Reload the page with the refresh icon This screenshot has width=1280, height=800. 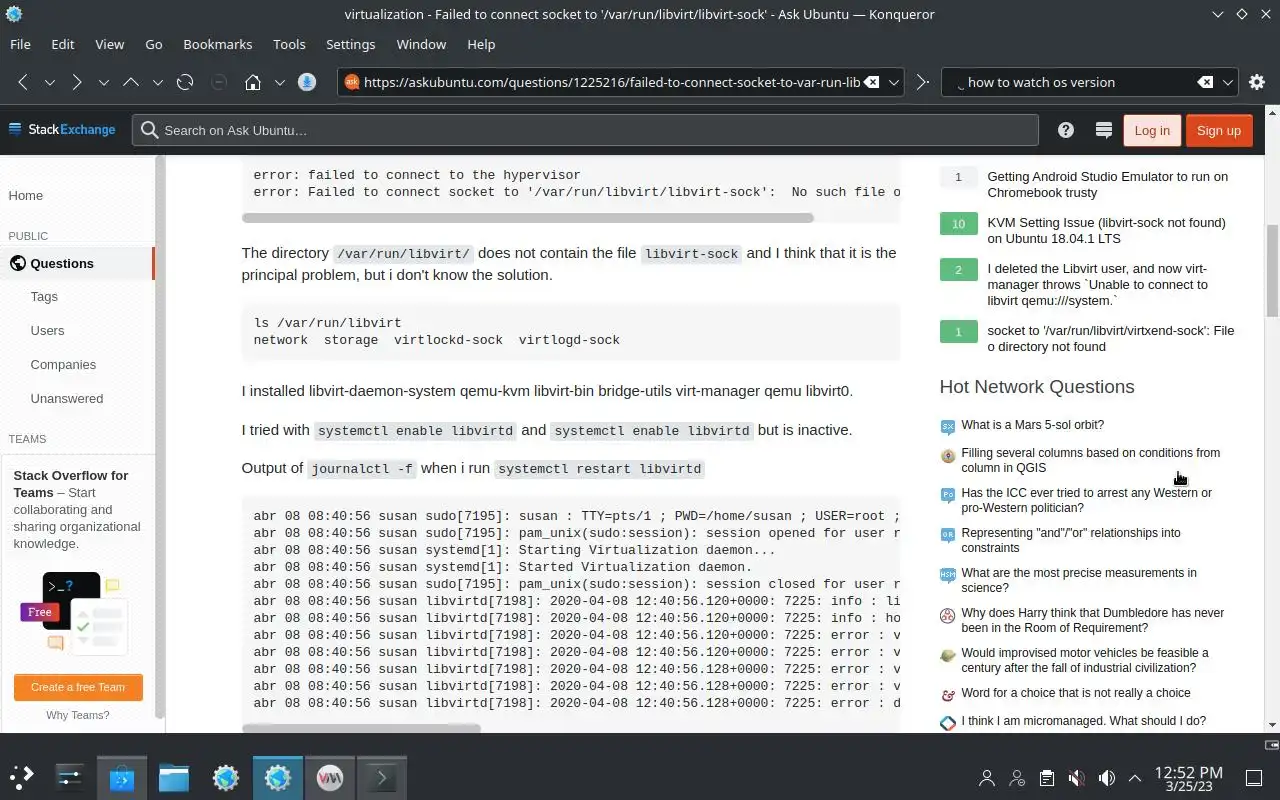185,82
